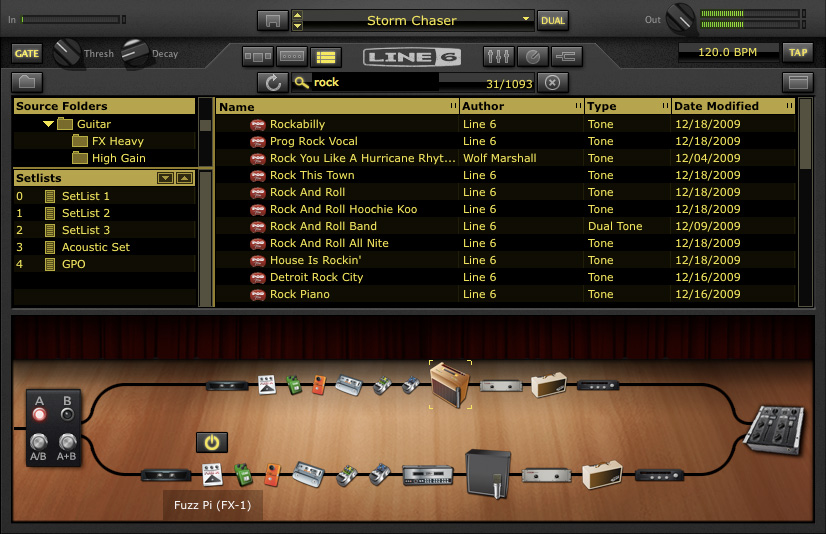
Task: Click the save preset disk icon
Action: (271, 20)
